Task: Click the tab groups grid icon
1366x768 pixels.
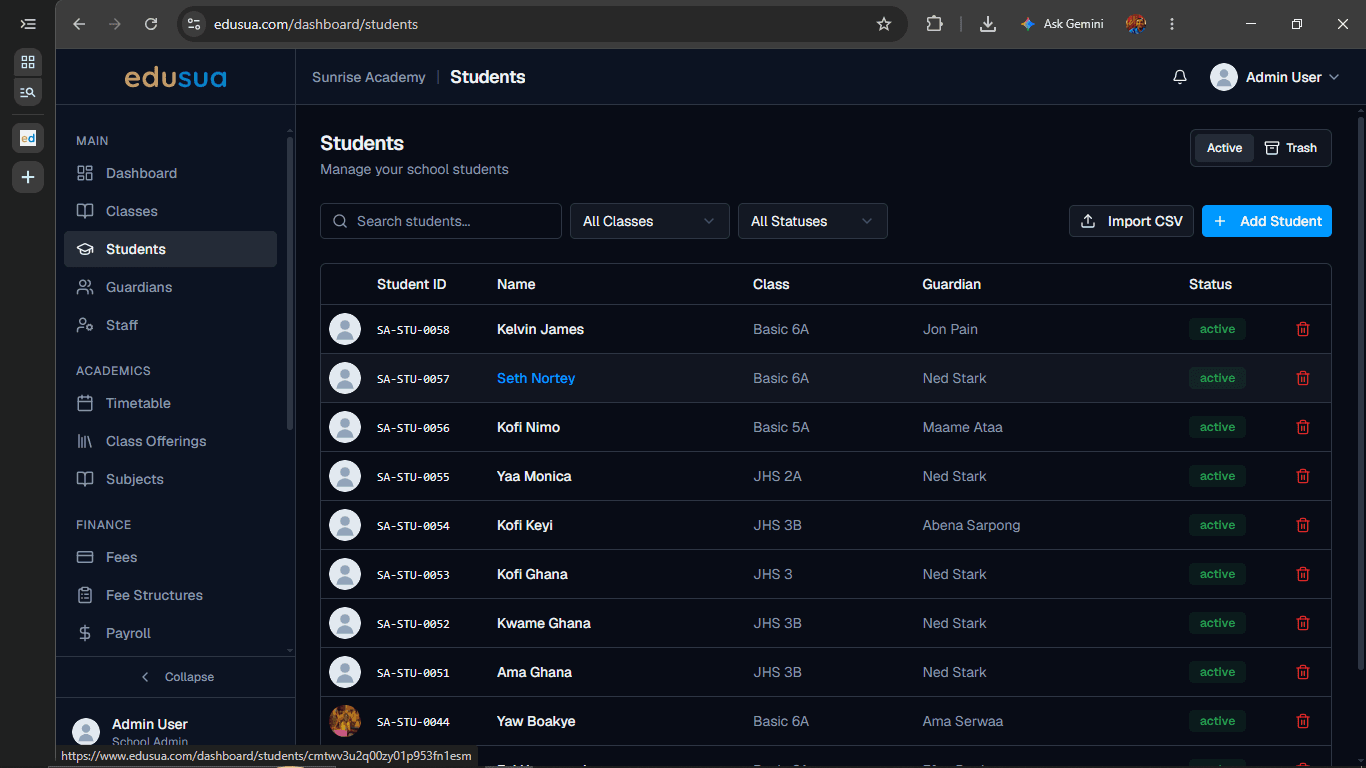Action: (28, 62)
